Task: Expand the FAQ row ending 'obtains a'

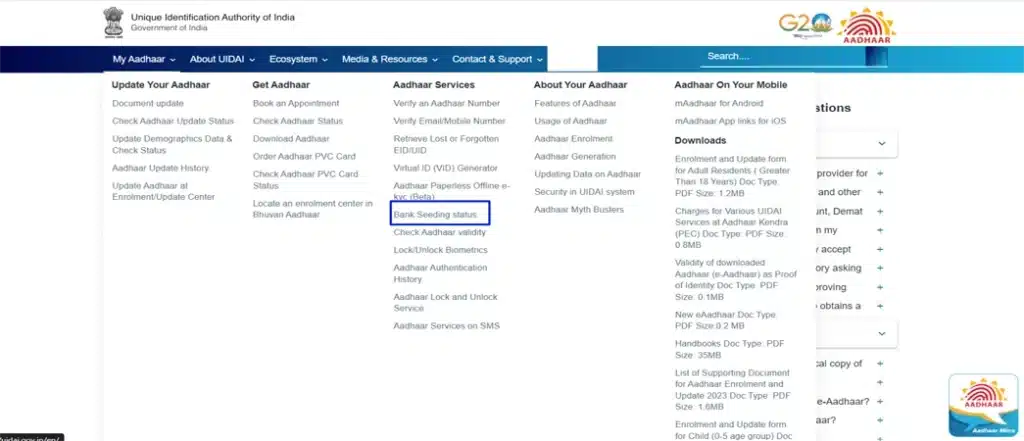Action: pos(880,306)
